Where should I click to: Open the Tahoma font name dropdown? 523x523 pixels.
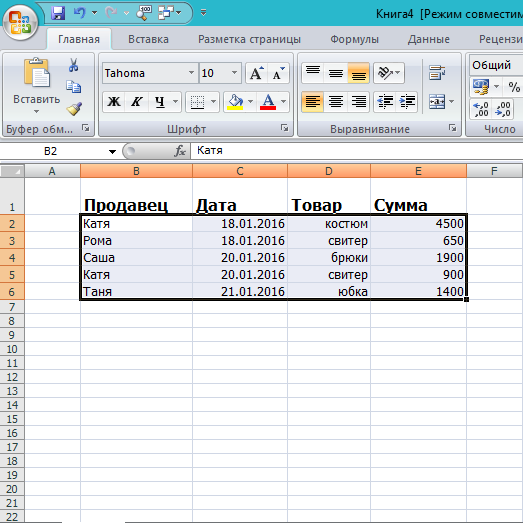[x=191, y=72]
